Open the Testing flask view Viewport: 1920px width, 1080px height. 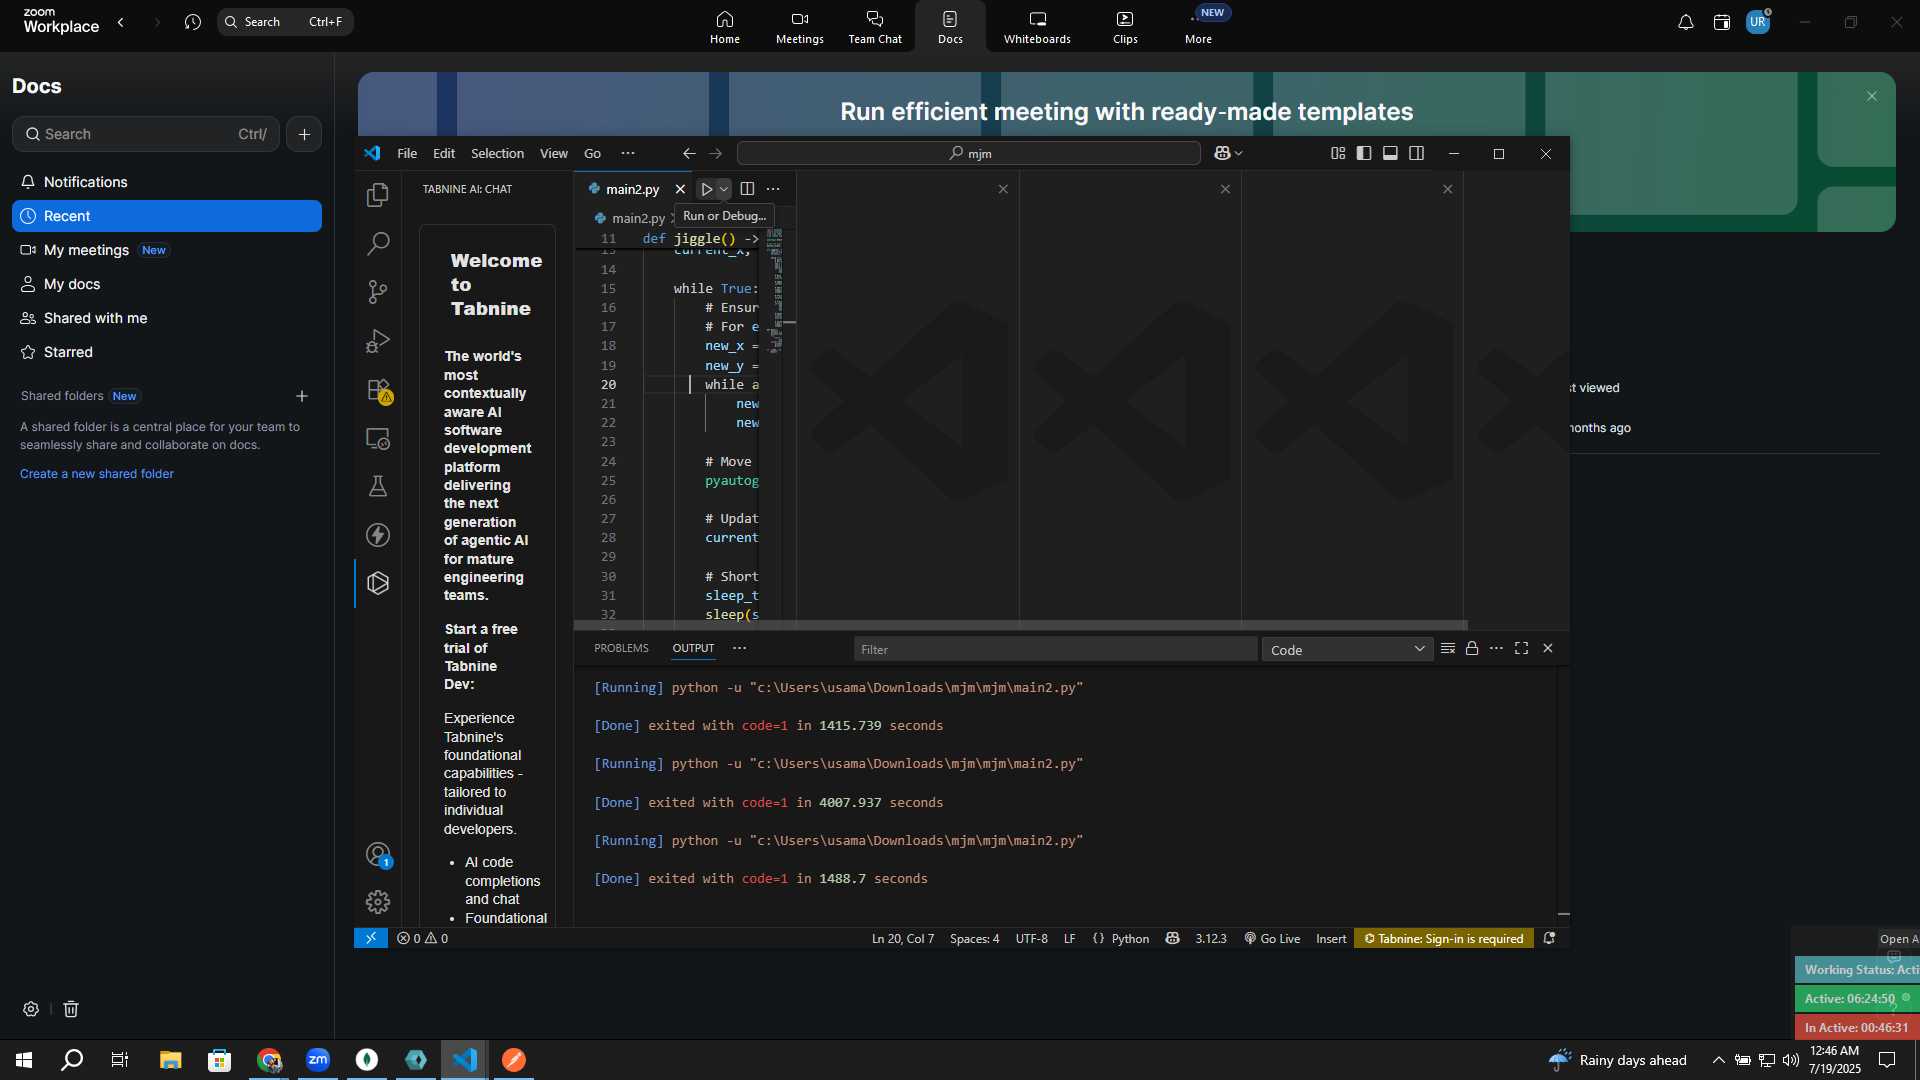pos(378,487)
